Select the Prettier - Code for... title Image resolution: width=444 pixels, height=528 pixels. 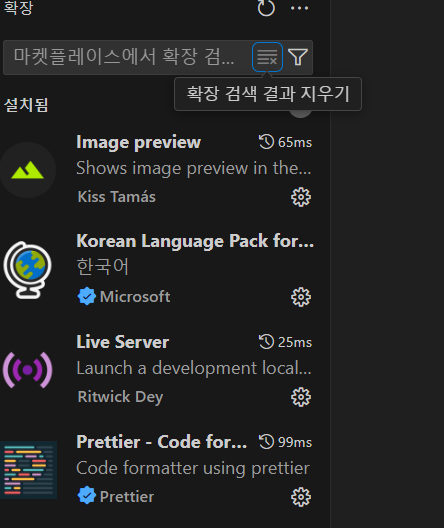coord(161,442)
